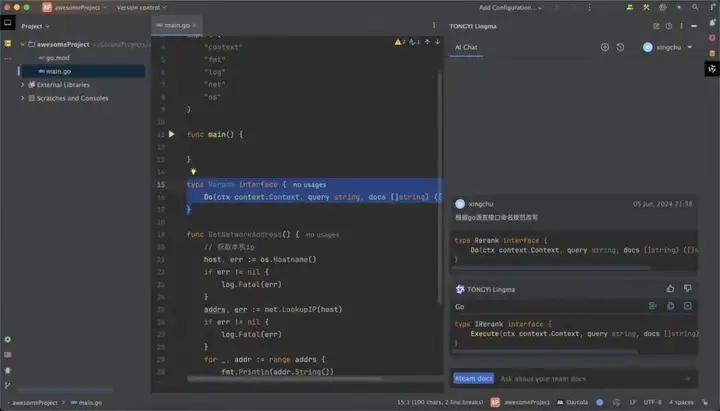The width and height of the screenshot is (720, 411).
Task: Create new file from generated code icon
Action: tap(687, 306)
